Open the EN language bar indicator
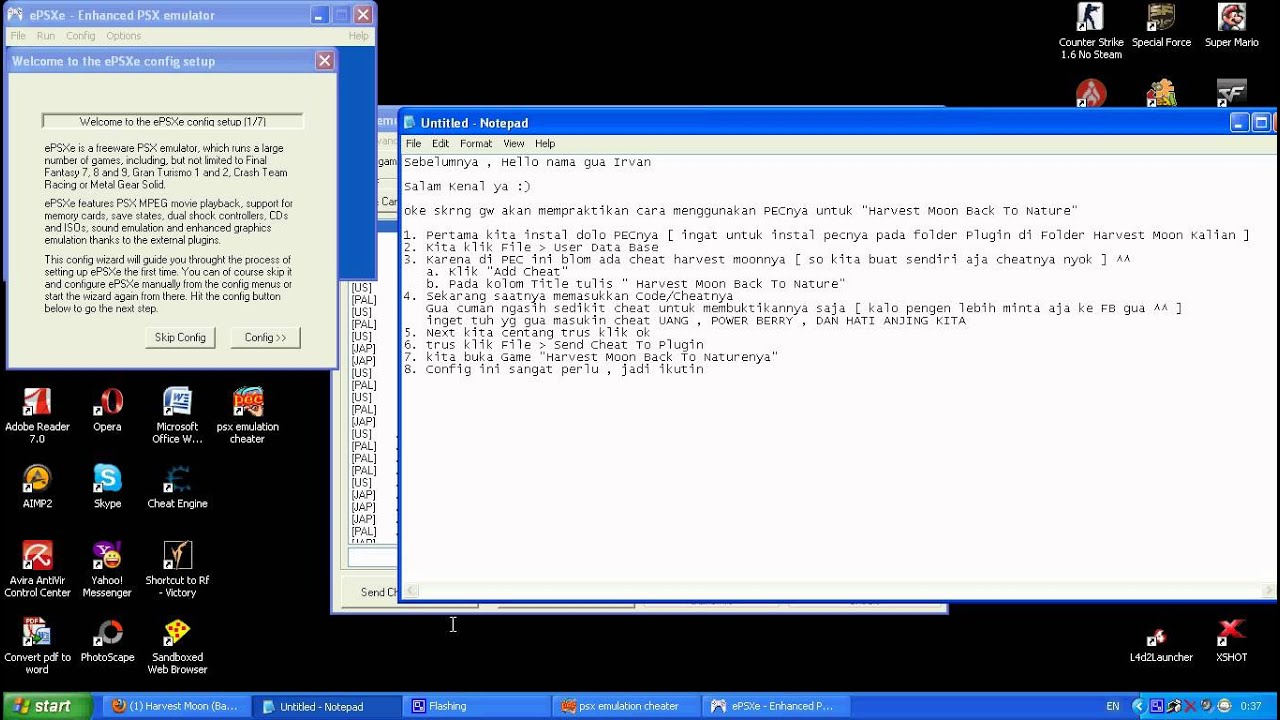 [x=1113, y=706]
